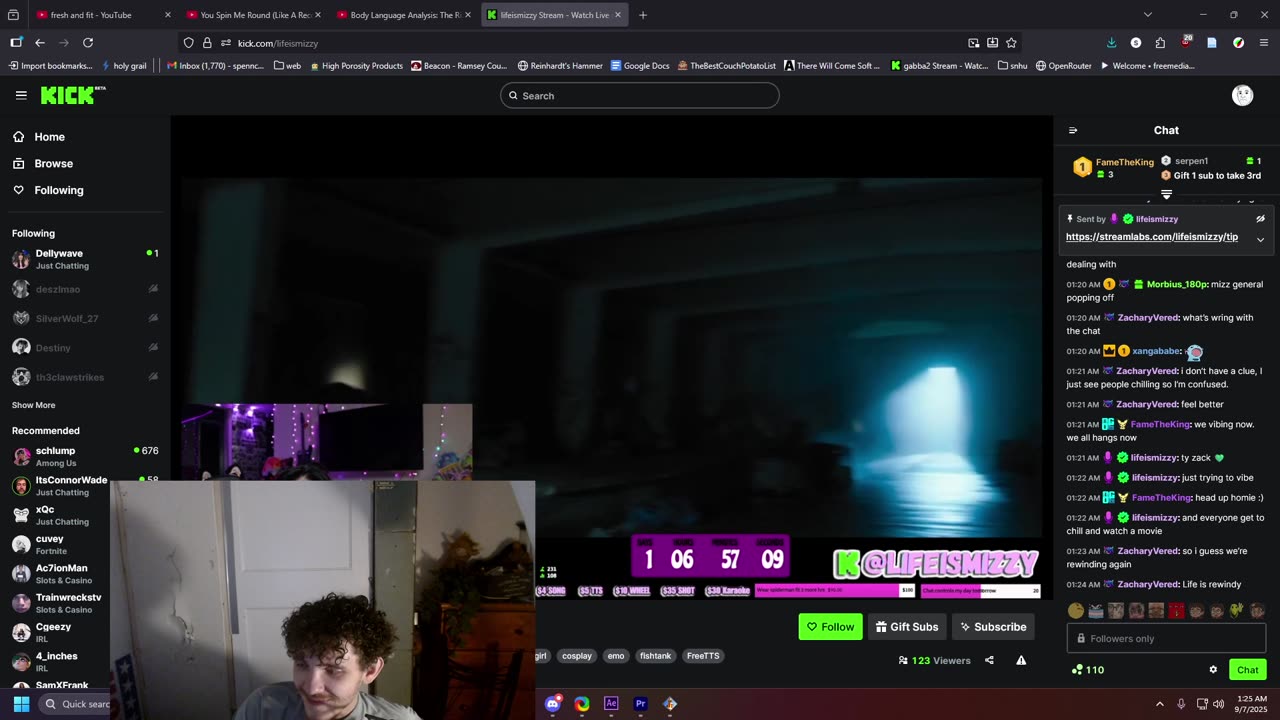This screenshot has height=720, width=1280.
Task: Bookmark this page star icon
Action: pos(1011,43)
